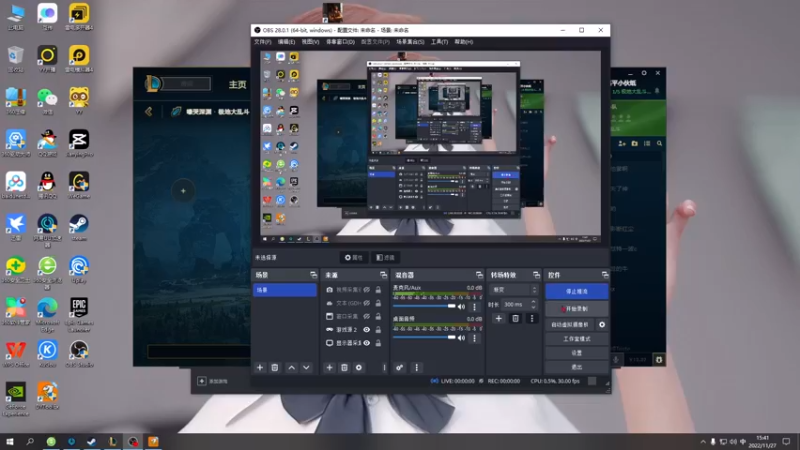
Task: Open the View (V) menu in OBS
Action: (310, 42)
